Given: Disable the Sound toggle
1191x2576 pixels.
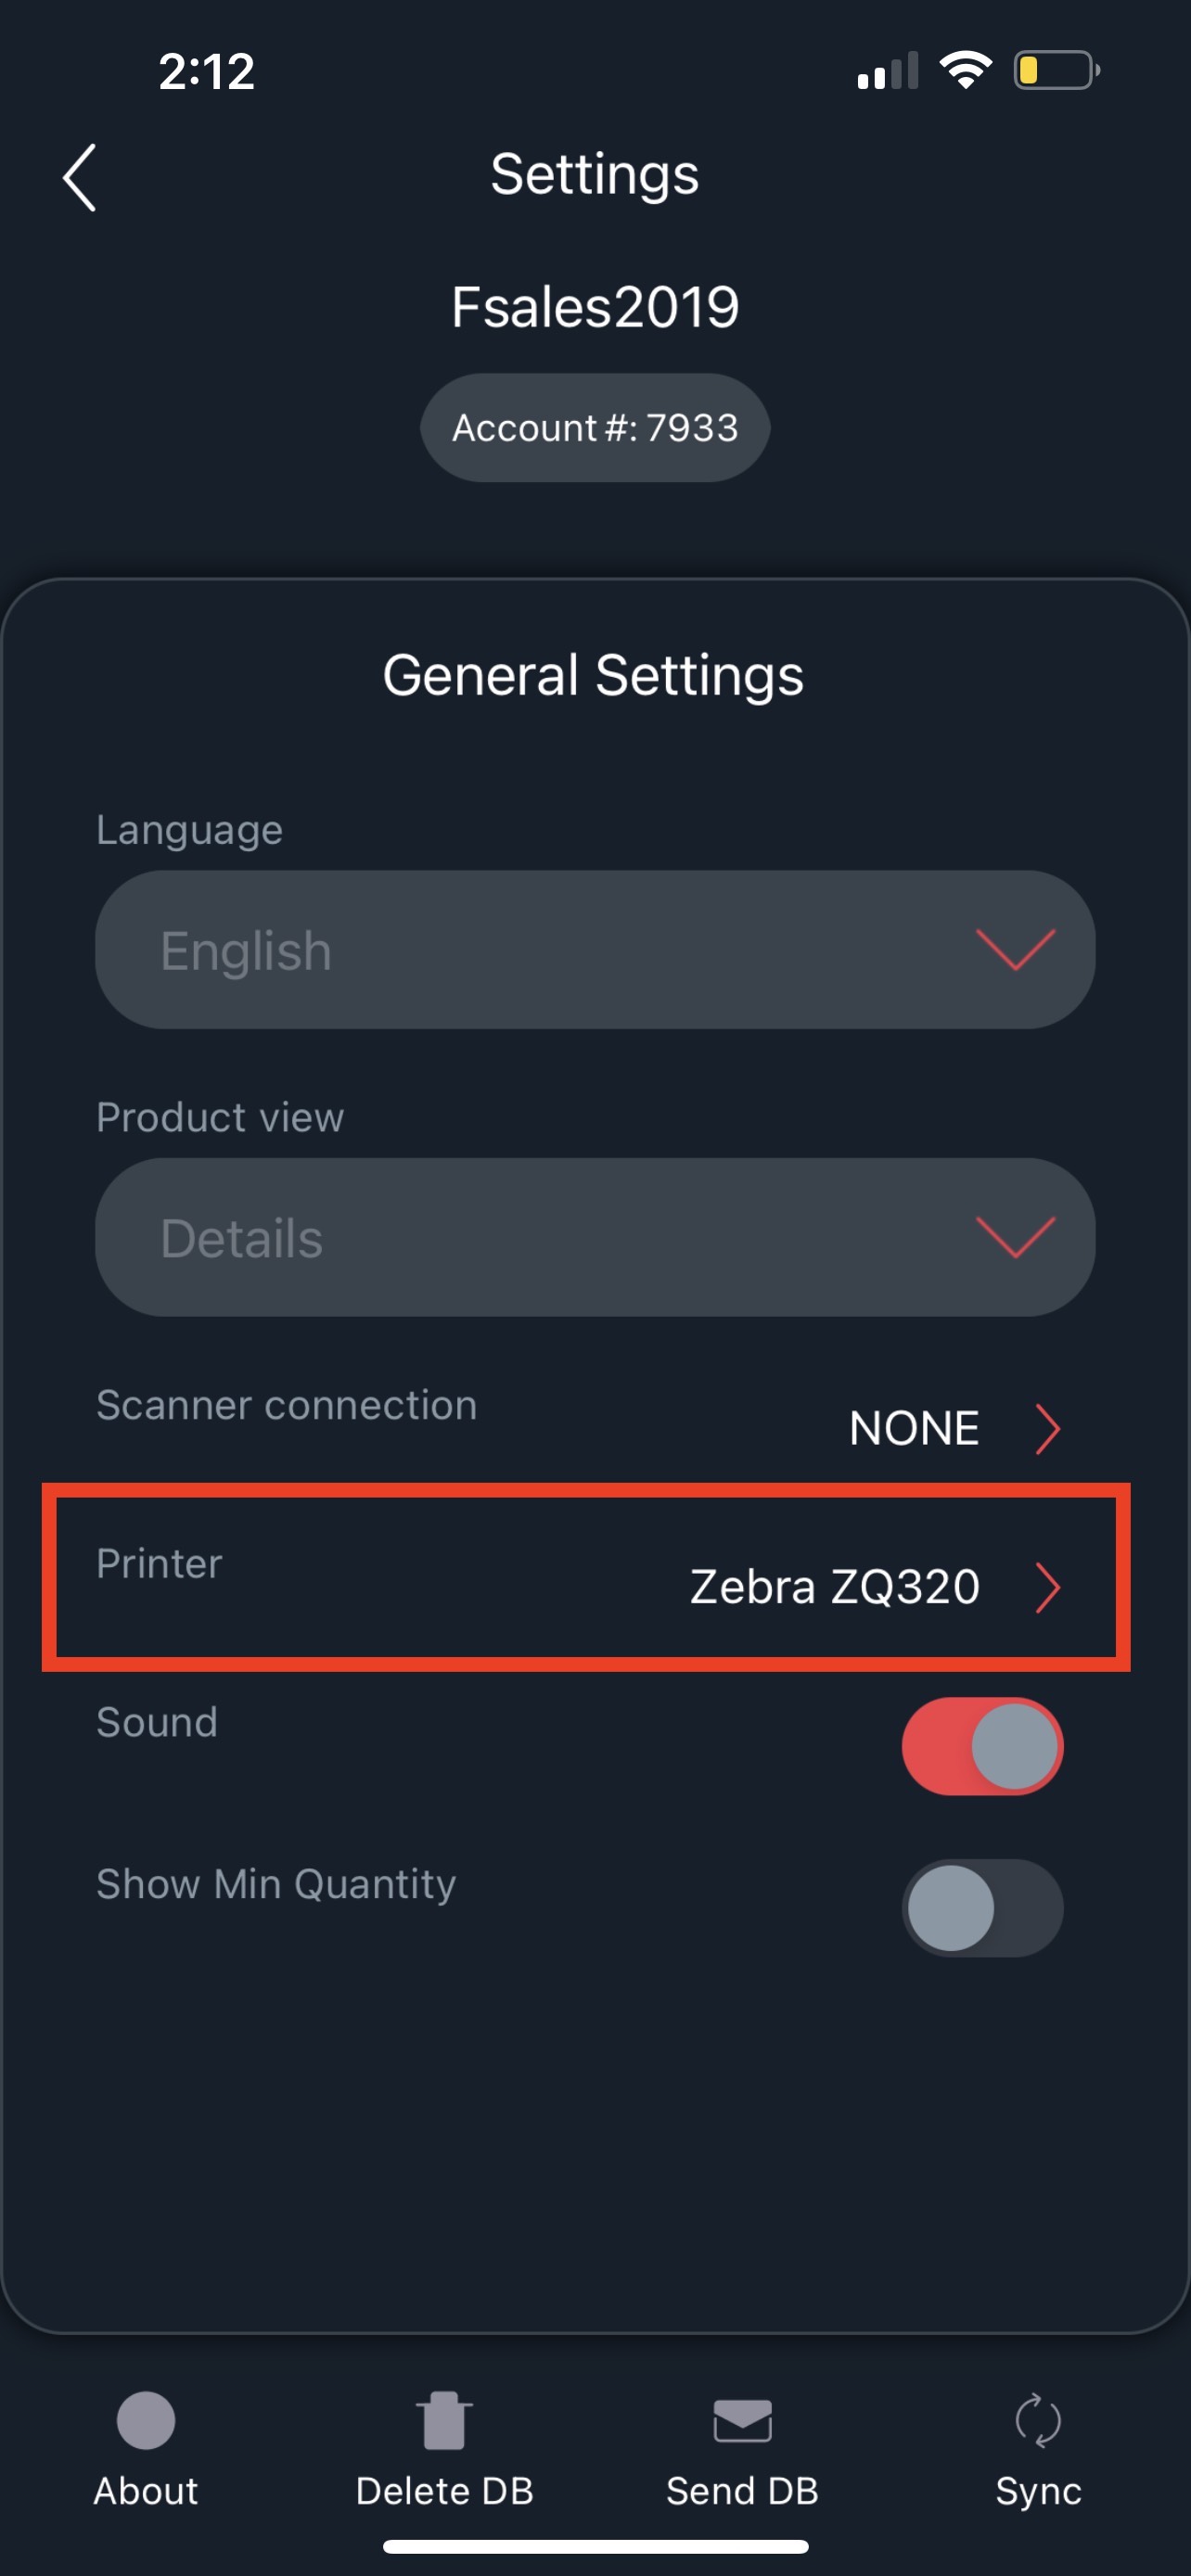Looking at the screenshot, I should click(x=982, y=1746).
